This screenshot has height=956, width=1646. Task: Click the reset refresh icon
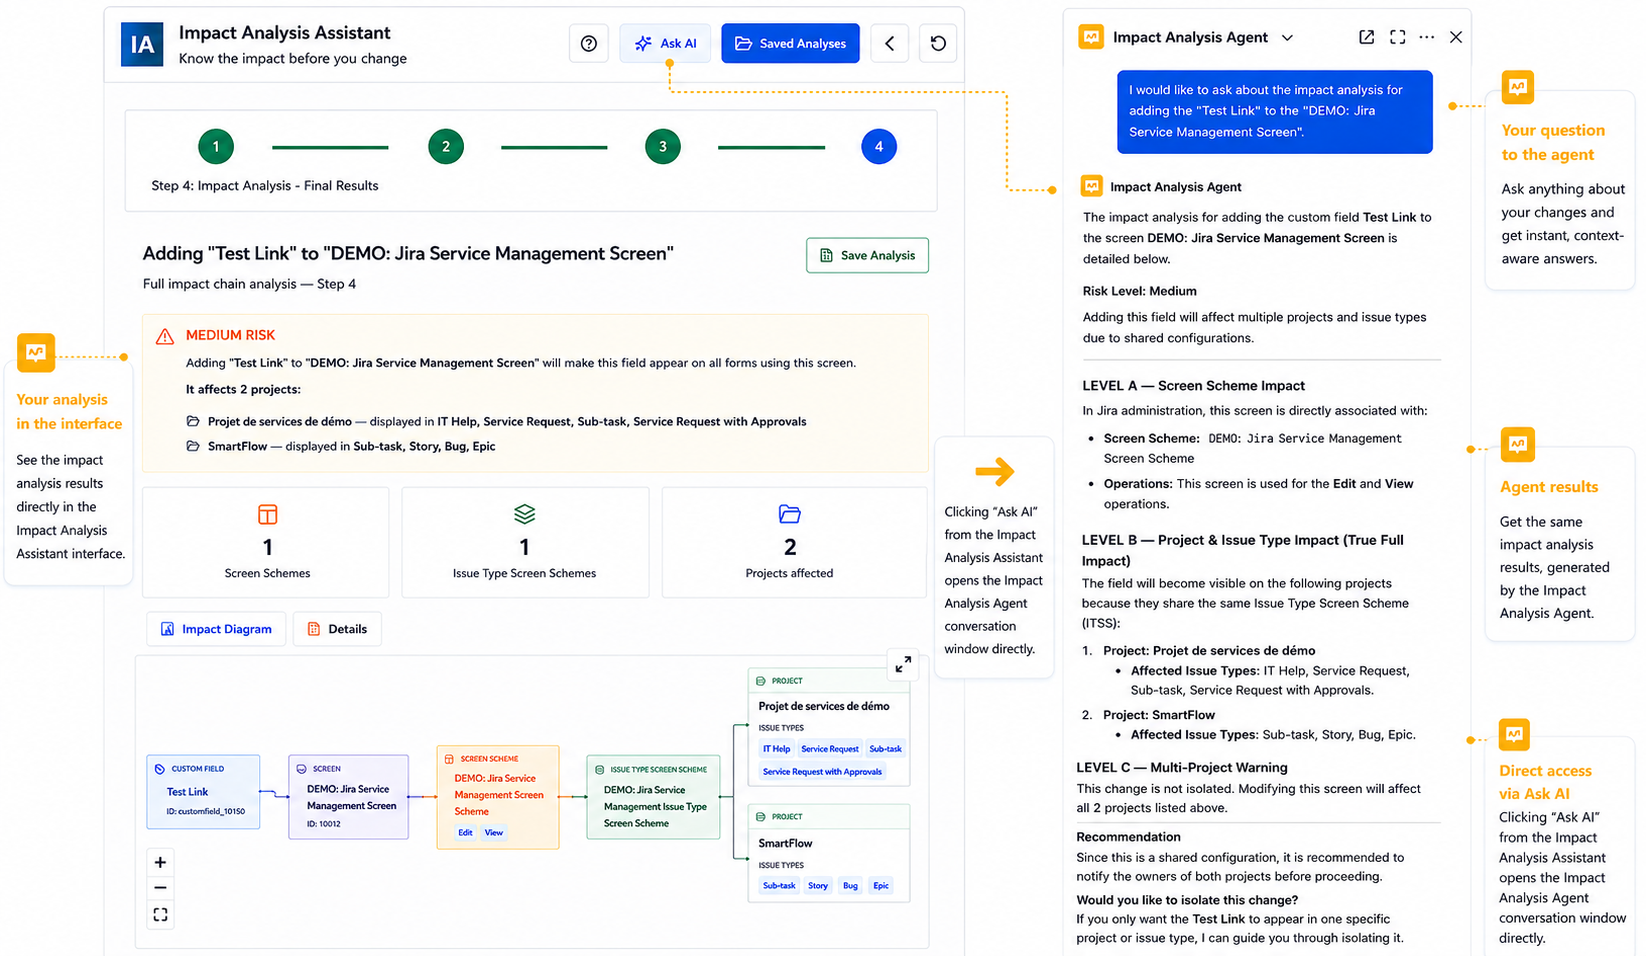coord(938,43)
